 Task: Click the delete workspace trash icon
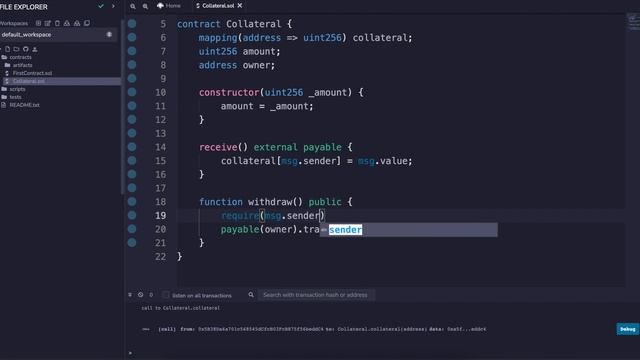[x=57, y=23]
